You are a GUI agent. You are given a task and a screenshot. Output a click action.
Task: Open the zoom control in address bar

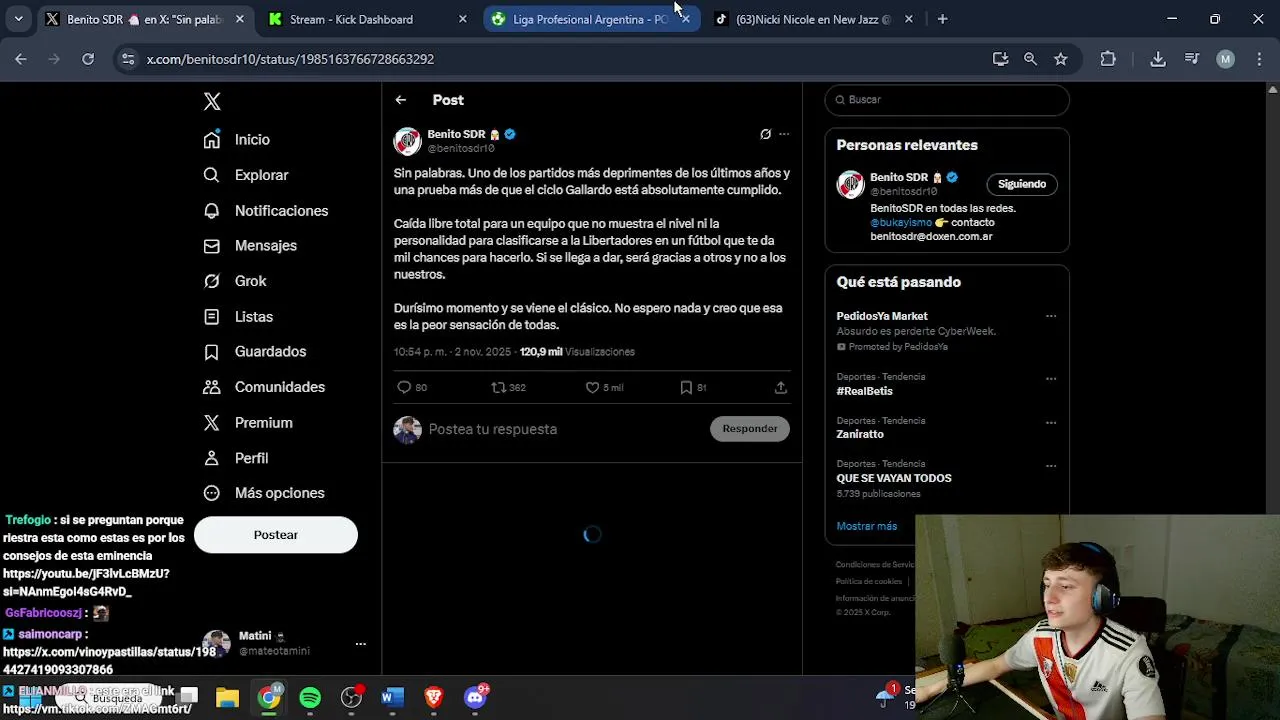click(1030, 59)
